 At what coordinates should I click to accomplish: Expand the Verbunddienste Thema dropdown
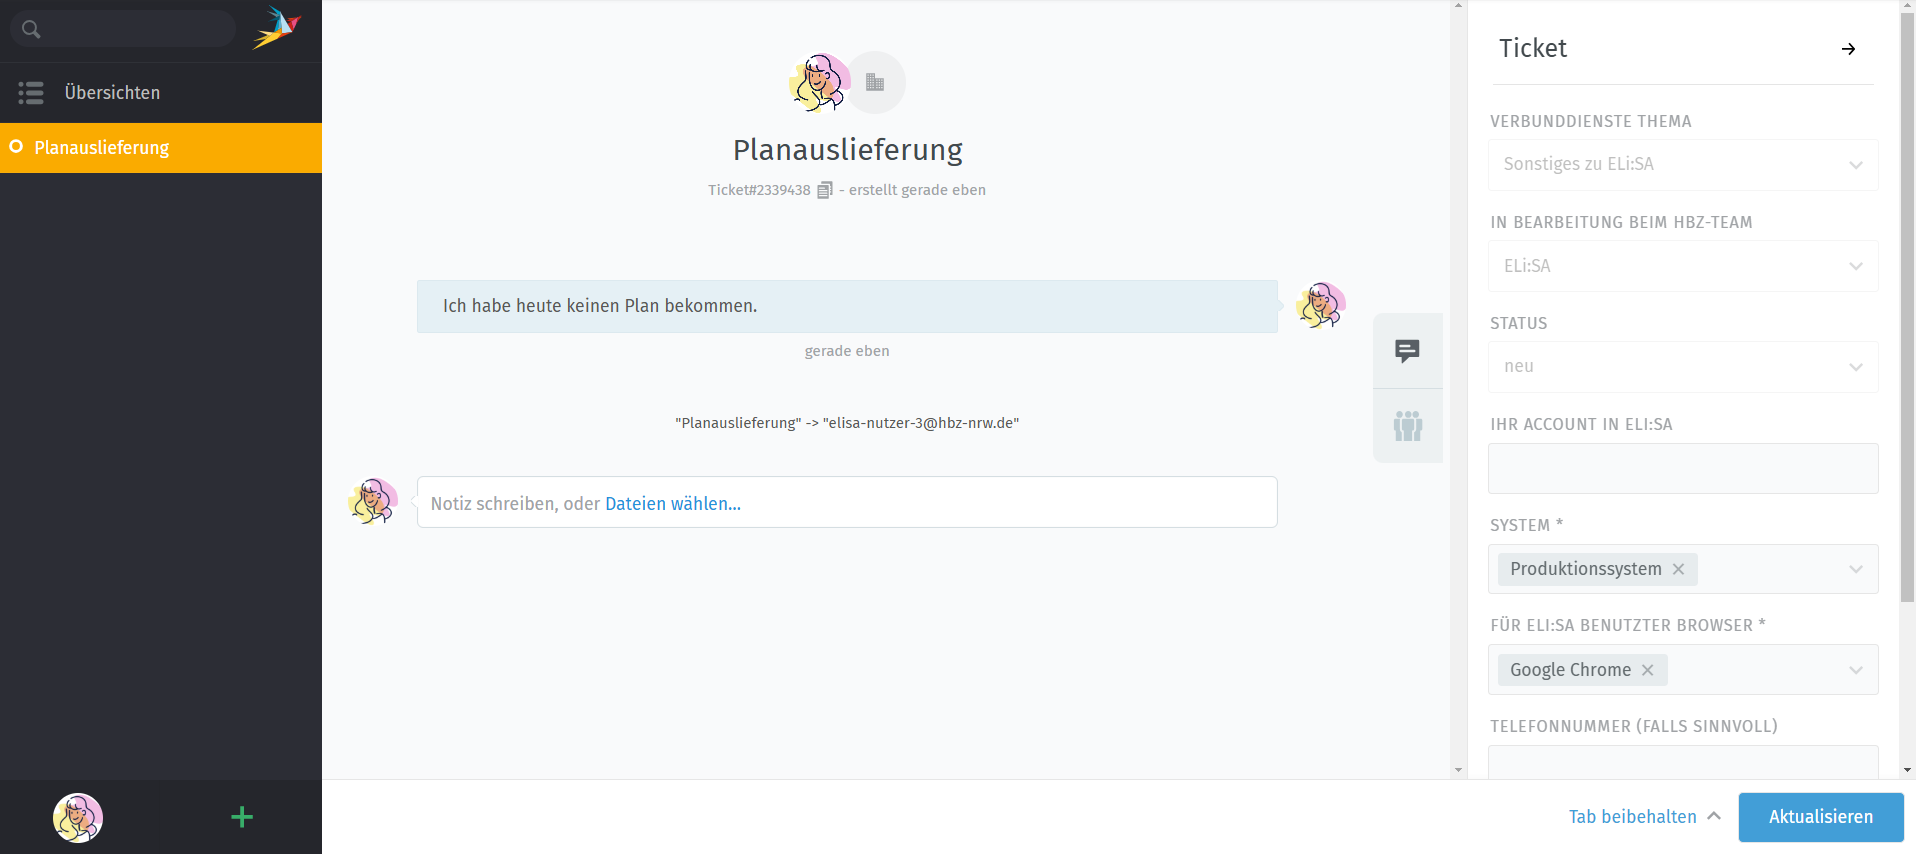coord(1855,165)
